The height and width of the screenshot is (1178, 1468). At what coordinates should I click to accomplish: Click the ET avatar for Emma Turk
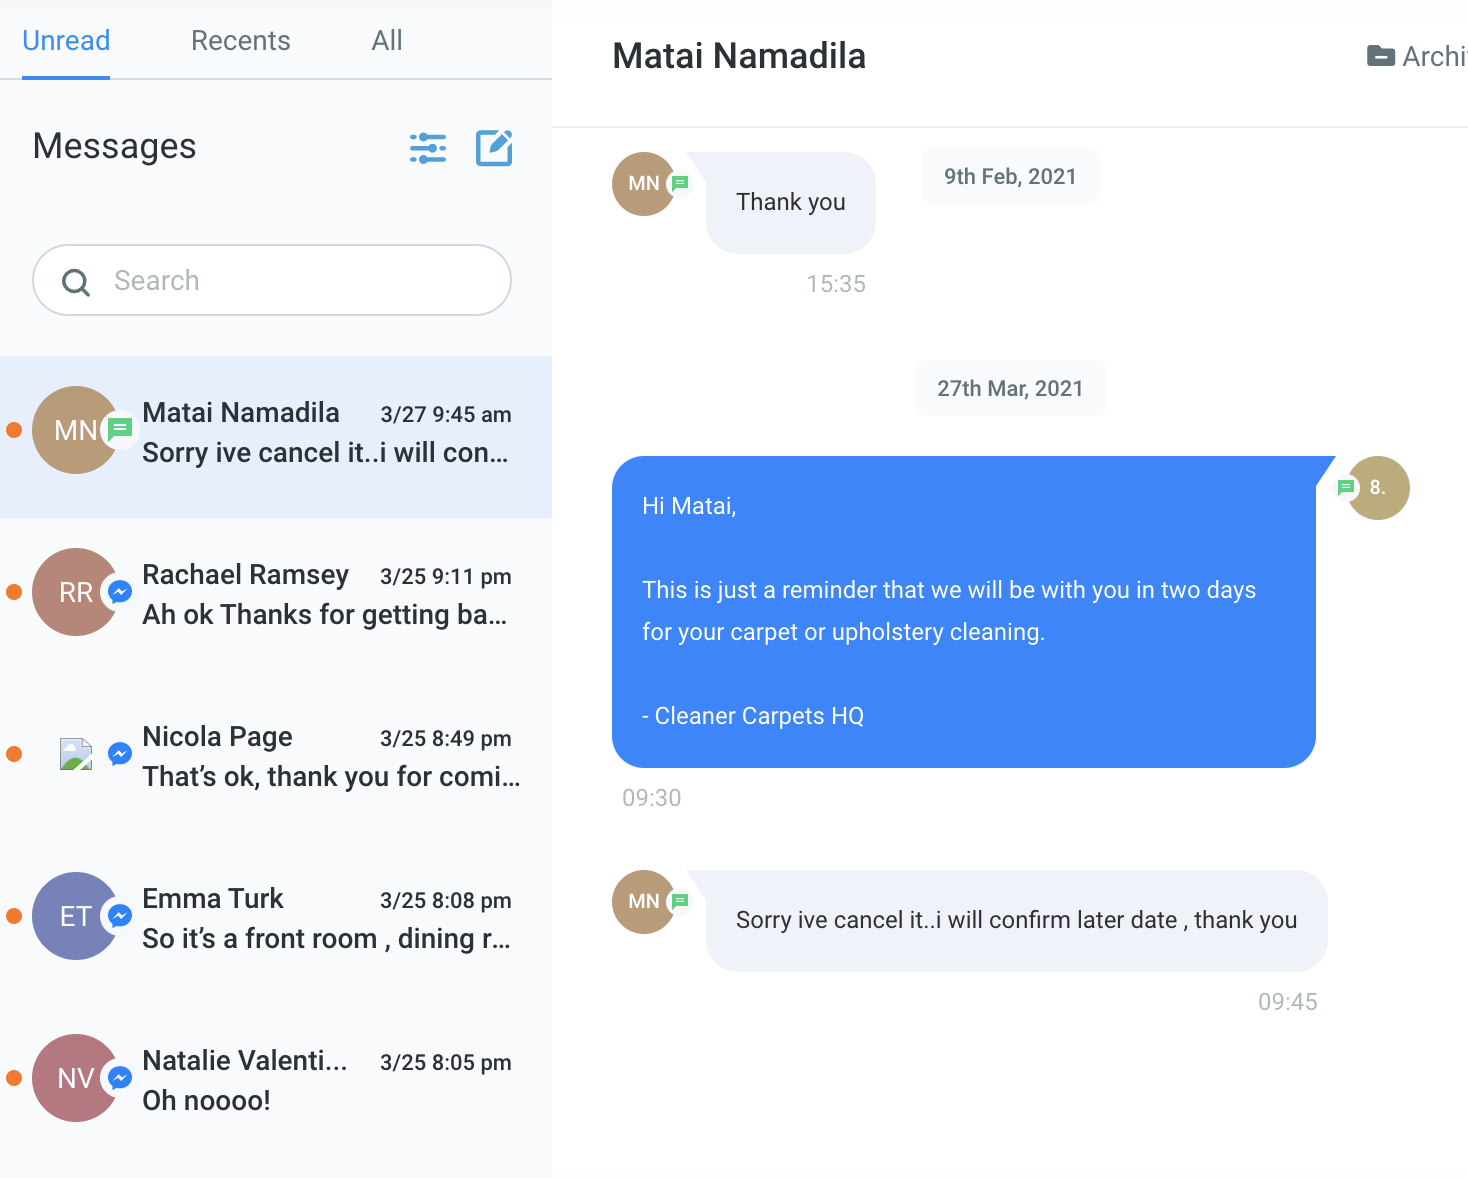tap(76, 916)
